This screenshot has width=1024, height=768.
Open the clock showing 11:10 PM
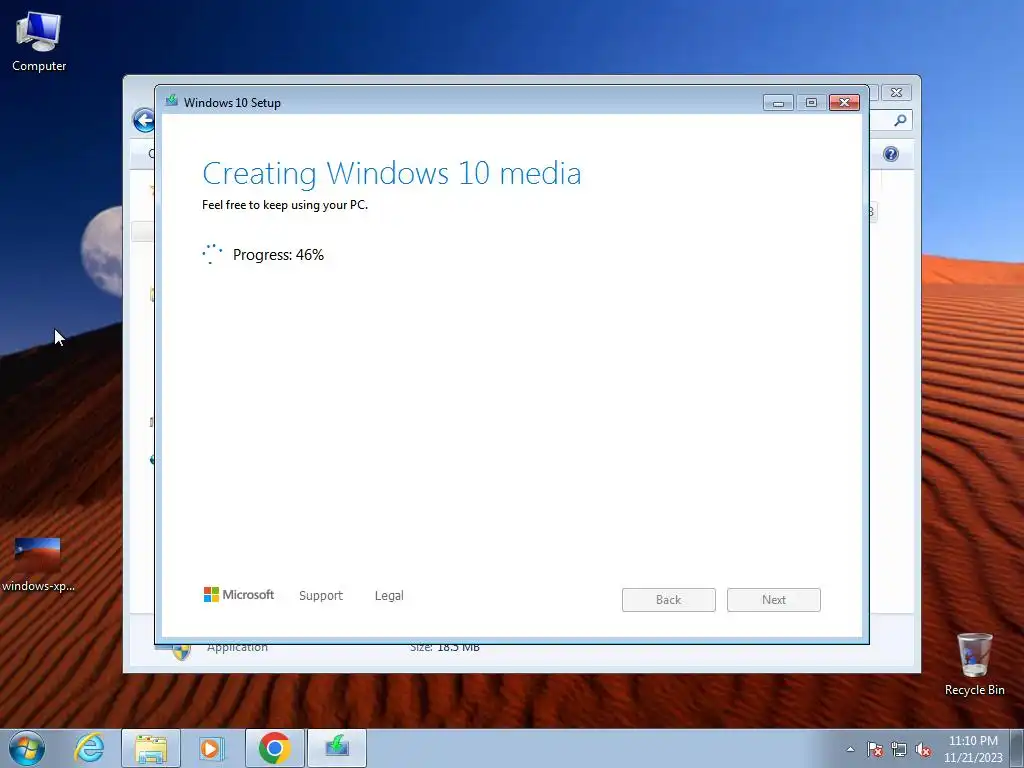pyautogui.click(x=973, y=748)
